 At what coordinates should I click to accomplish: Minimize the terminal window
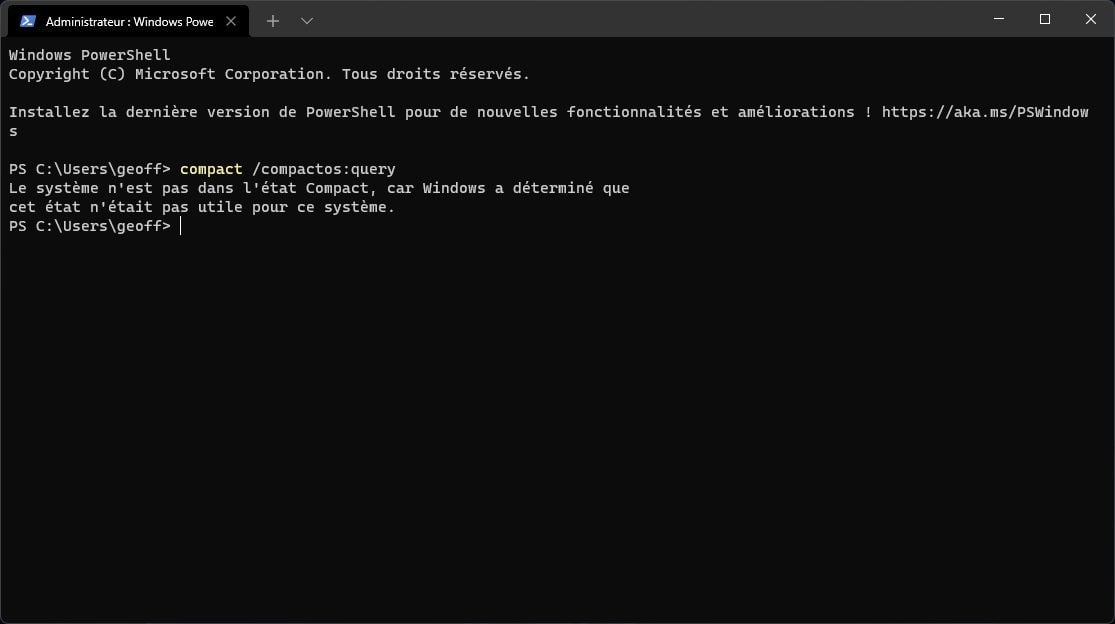pyautogui.click(x=999, y=19)
